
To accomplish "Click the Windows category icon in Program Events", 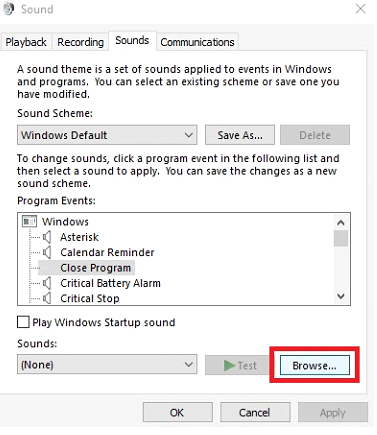I will click(x=29, y=222).
